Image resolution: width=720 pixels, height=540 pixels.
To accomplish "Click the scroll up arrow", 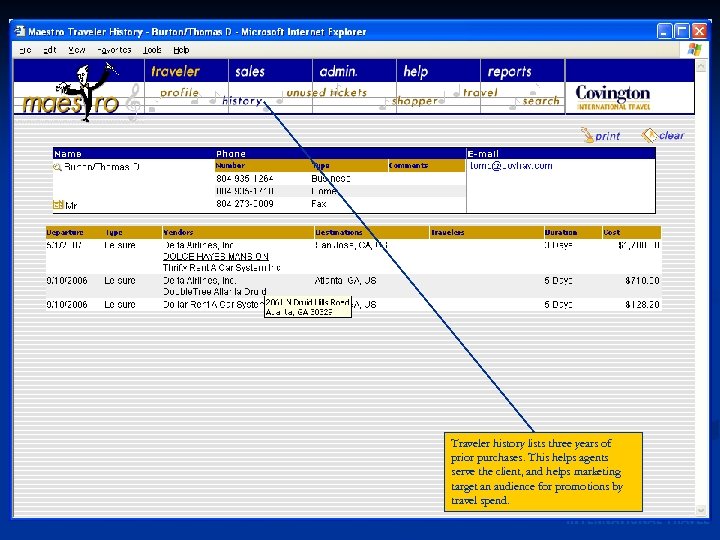I will coord(701,67).
